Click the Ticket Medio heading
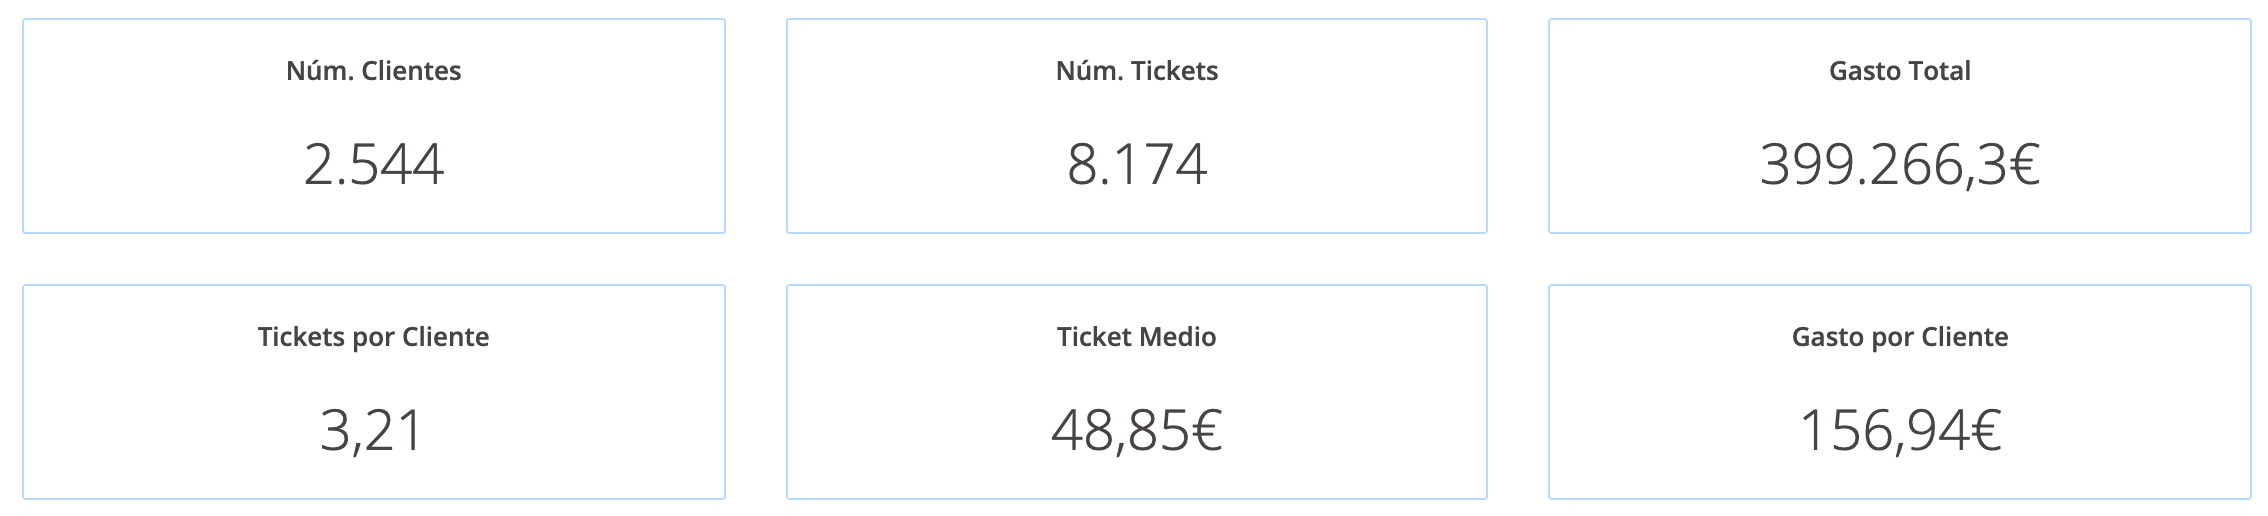Screen dimensions: 2268x516 [x=1136, y=337]
